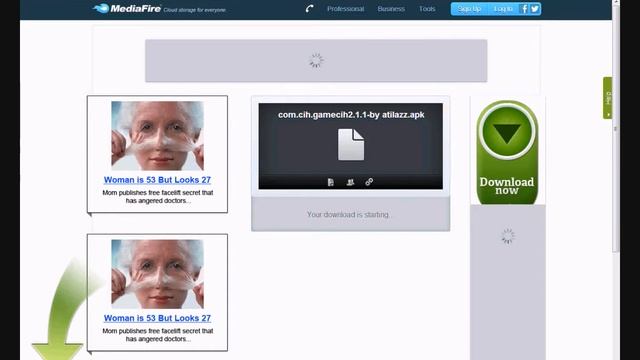Click filename com.cih.gamecih2.1.1-by atilazz.apk
This screenshot has height=360, width=640.
tap(351, 115)
